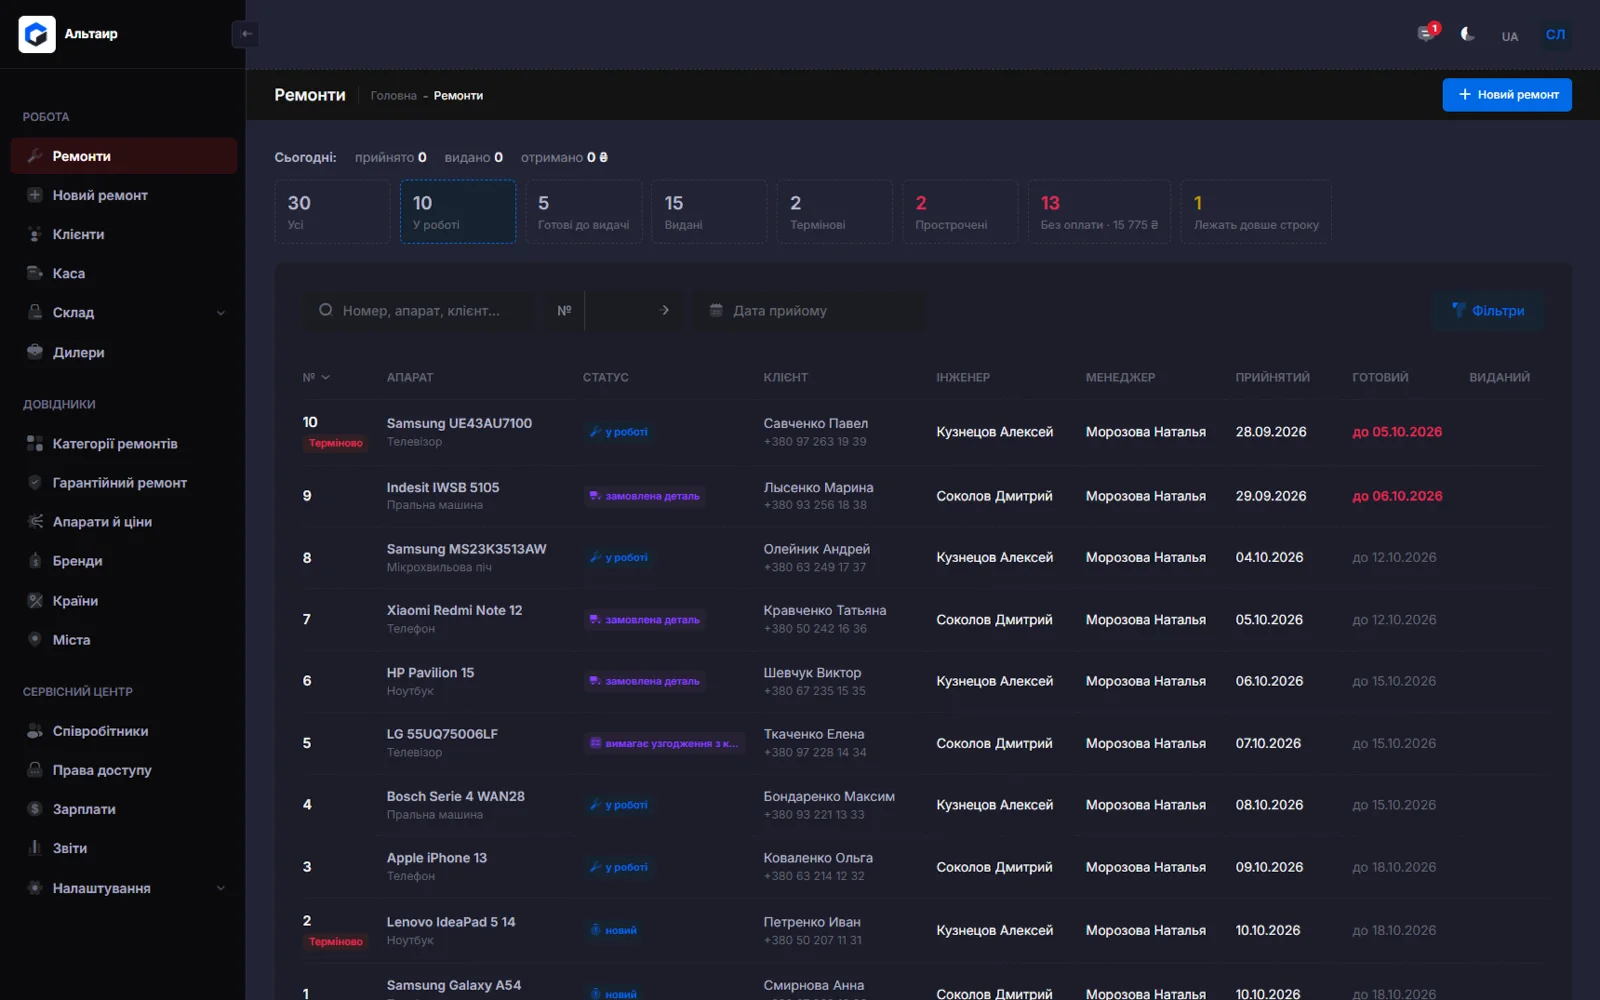
Task: Select the Термінові 2 tab
Action: pos(835,212)
